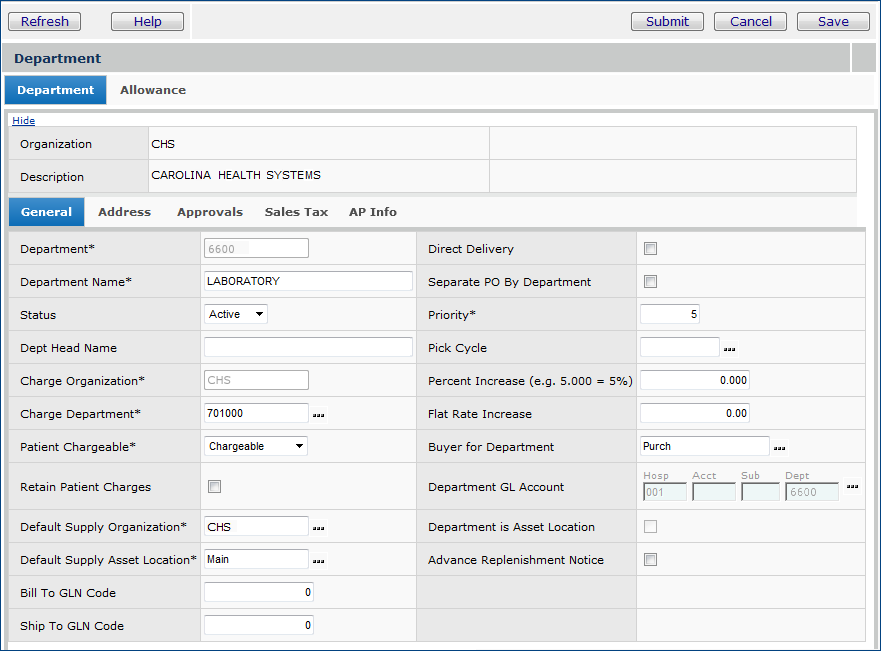Viewport: 881px width, 651px height.
Task: Expand the Patient Chargeable dropdown
Action: 256,447
